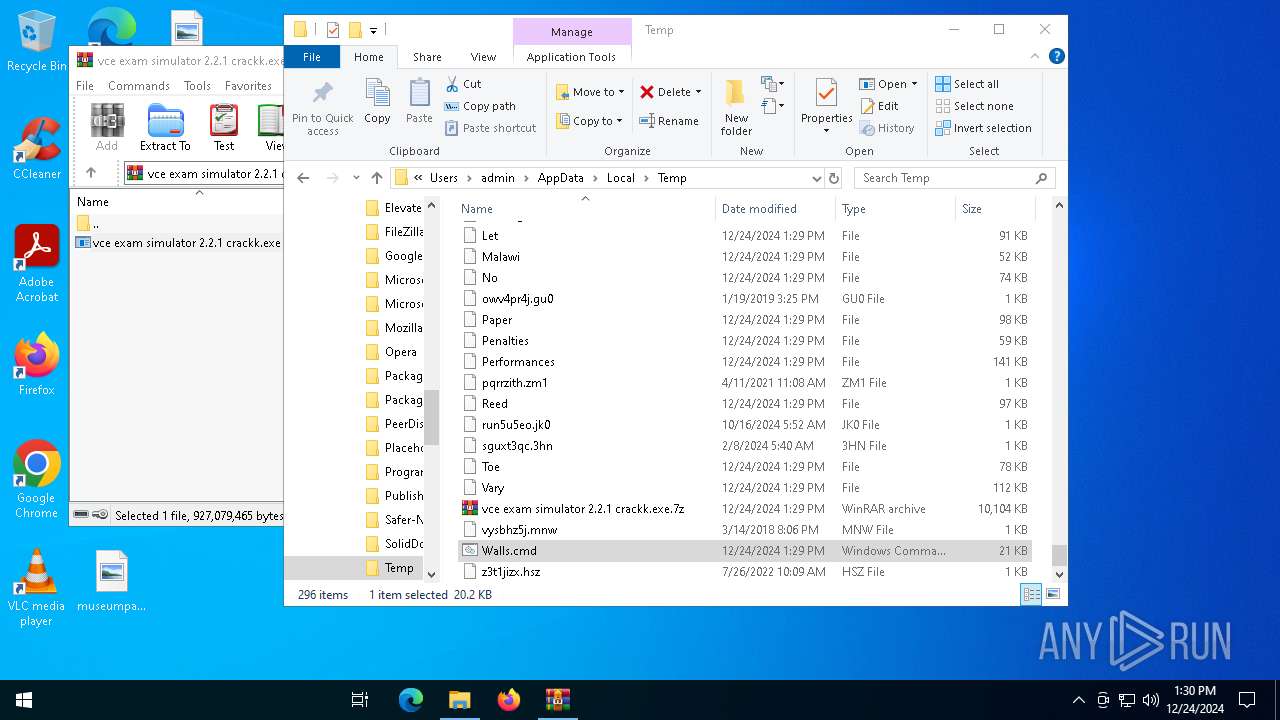Select the Malawi file
This screenshot has width=1280, height=720.
tap(744, 257)
